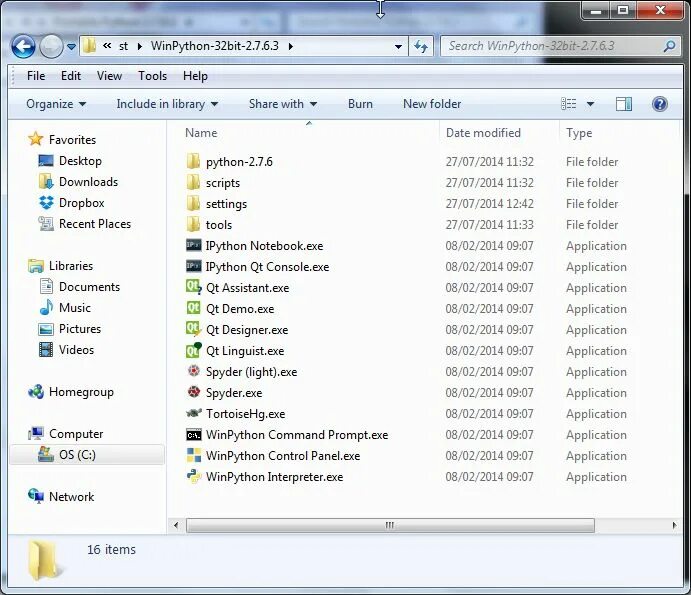Open Recent Places in Favorites
Screen dimensions: 691x595
tap(95, 224)
